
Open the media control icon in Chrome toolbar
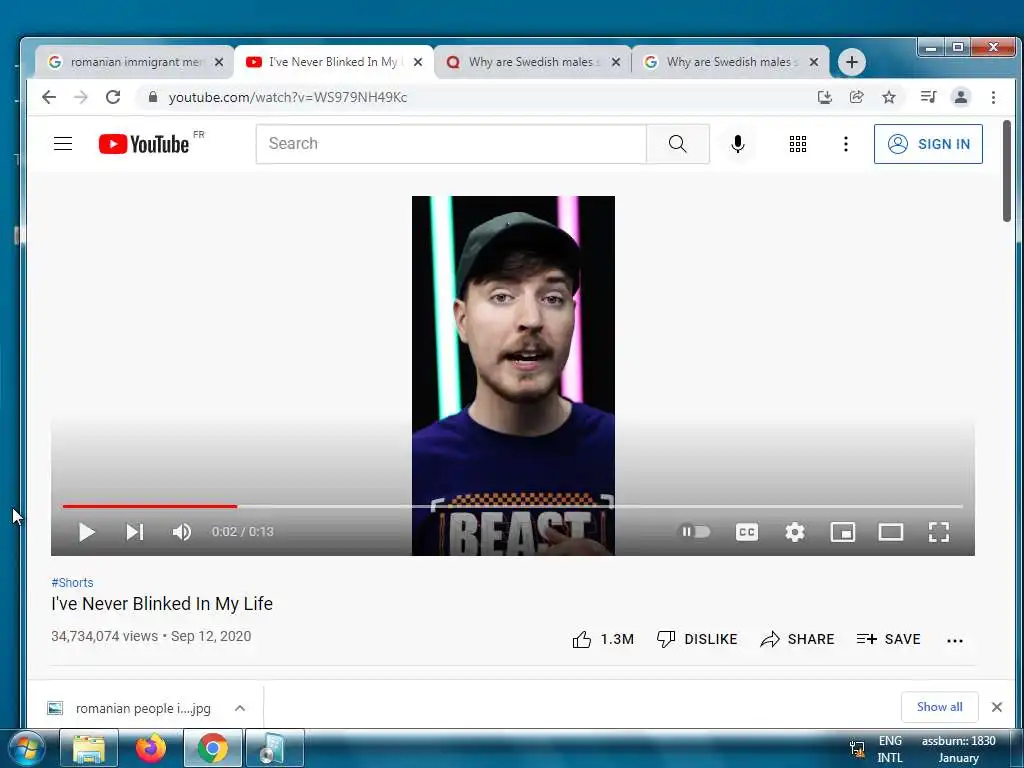(x=928, y=97)
